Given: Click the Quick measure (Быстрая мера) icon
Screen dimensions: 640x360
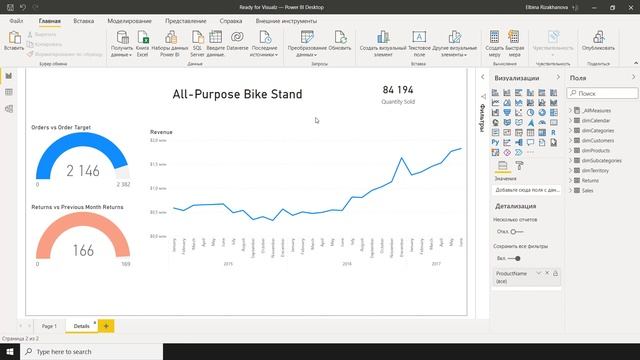Looking at the screenshot, I should pyautogui.click(x=514, y=38).
